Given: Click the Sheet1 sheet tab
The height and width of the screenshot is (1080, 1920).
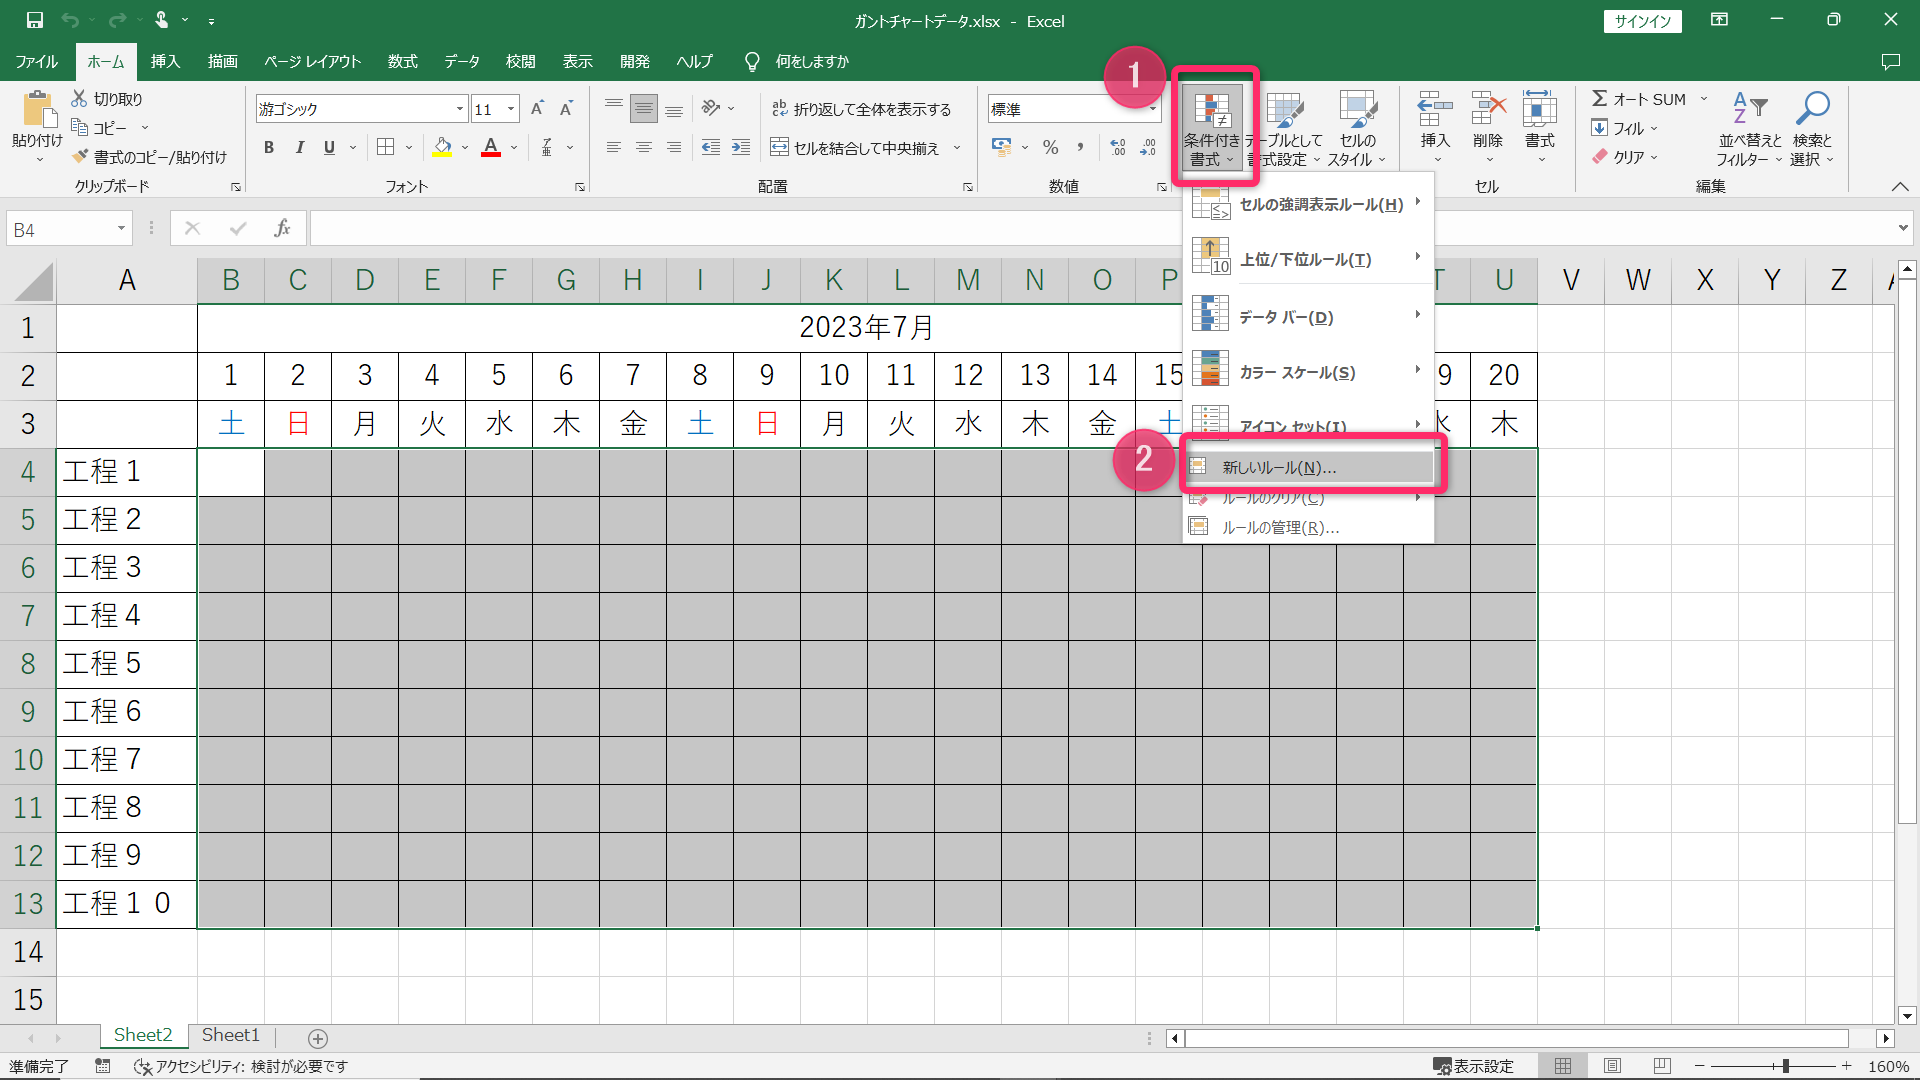Looking at the screenshot, I should (x=231, y=1035).
